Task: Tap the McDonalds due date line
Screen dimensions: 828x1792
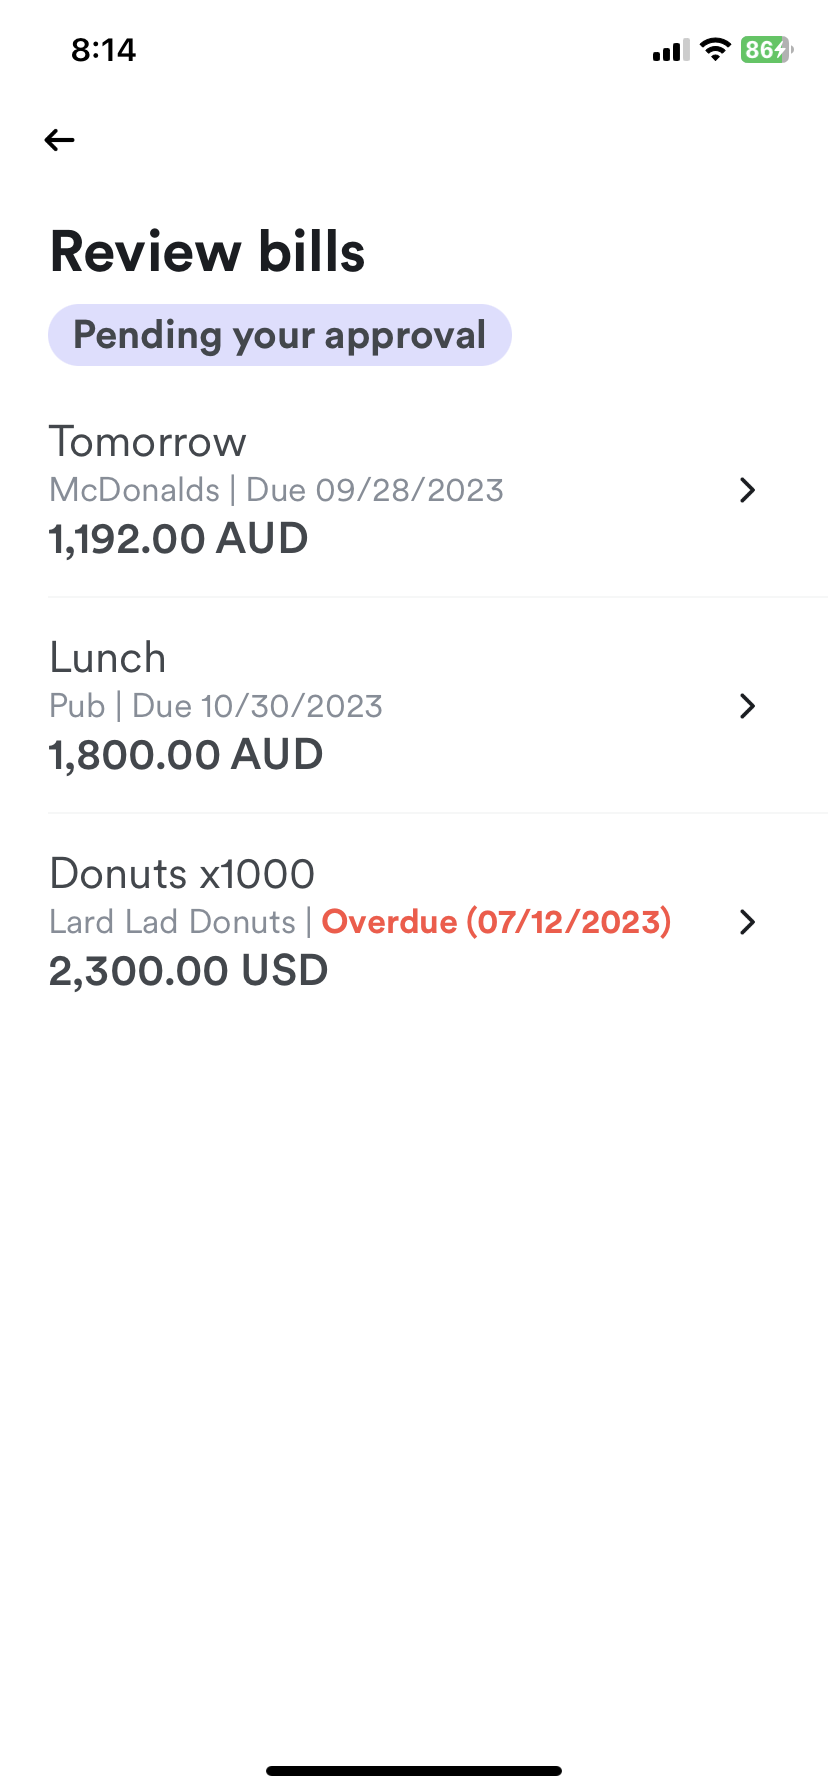Action: click(x=276, y=490)
